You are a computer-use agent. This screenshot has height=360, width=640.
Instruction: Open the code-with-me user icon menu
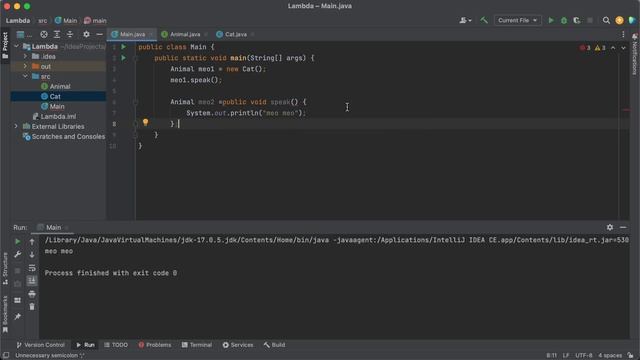(x=465, y=20)
